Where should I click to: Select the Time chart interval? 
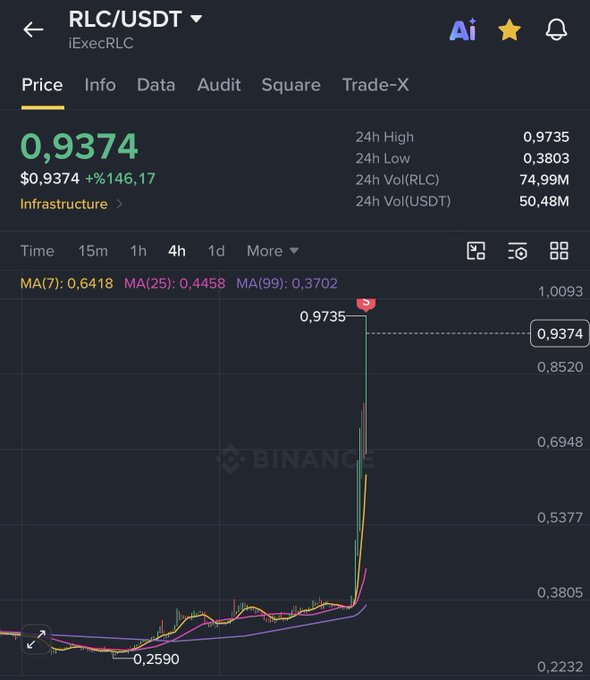(x=37, y=251)
